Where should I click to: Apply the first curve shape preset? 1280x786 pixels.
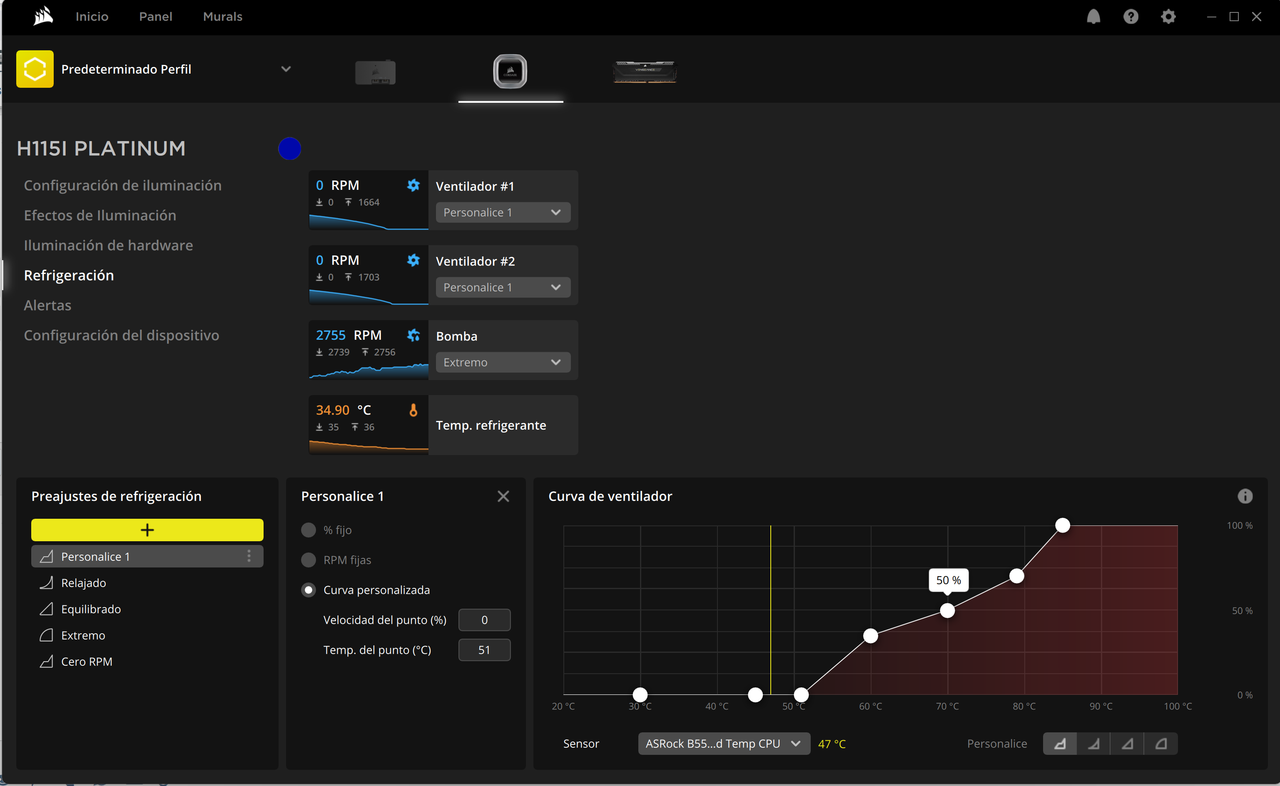click(x=1060, y=744)
